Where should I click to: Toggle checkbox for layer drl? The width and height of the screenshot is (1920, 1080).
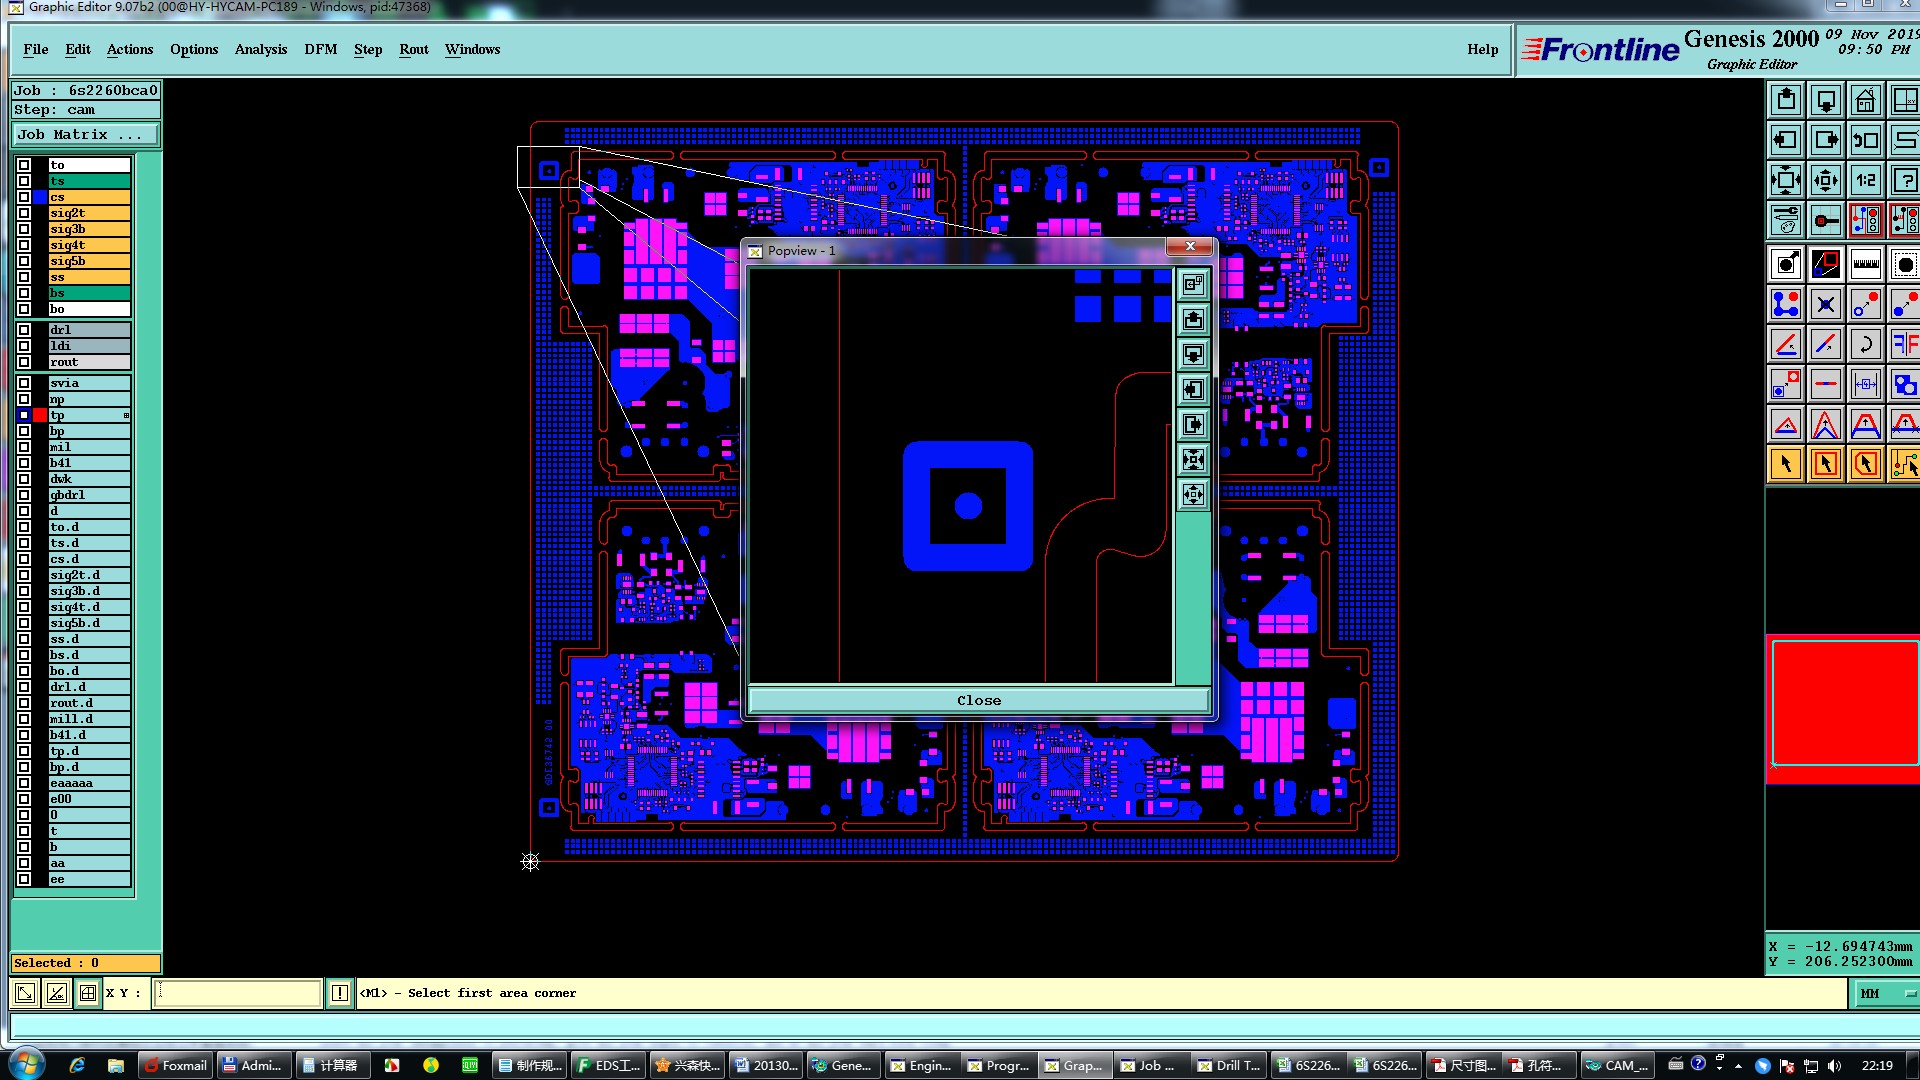pyautogui.click(x=24, y=330)
